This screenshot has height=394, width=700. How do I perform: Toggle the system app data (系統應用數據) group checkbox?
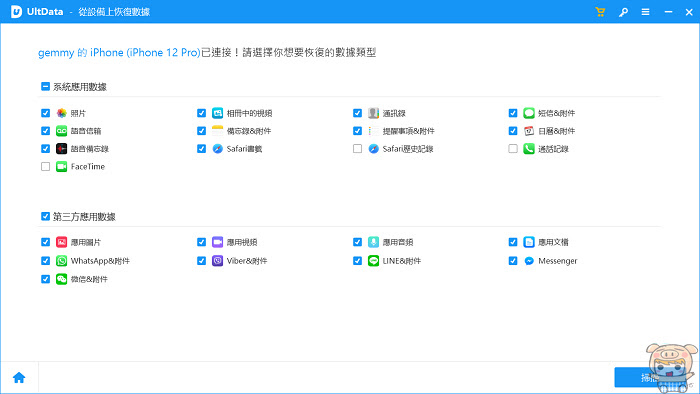click(x=45, y=86)
